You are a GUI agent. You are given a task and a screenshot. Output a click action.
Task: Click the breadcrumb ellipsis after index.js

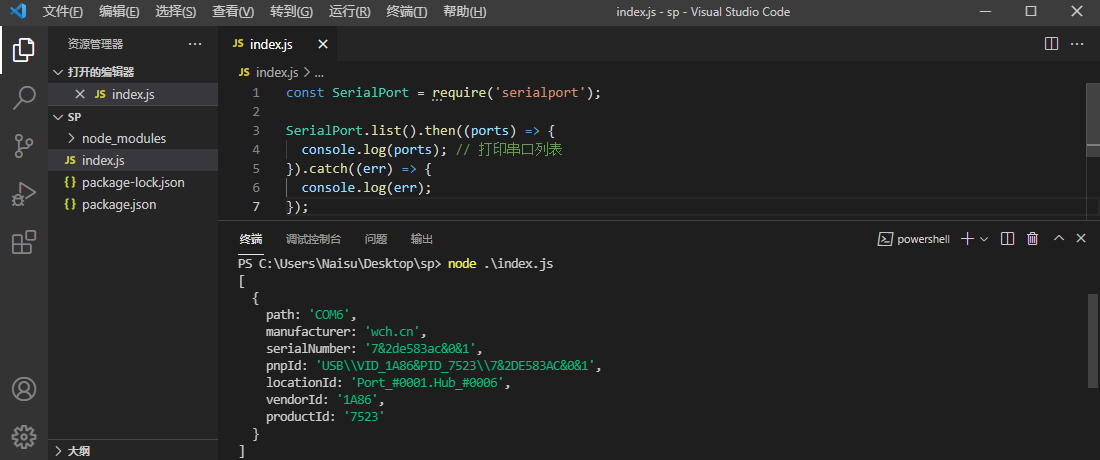pyautogui.click(x=318, y=72)
